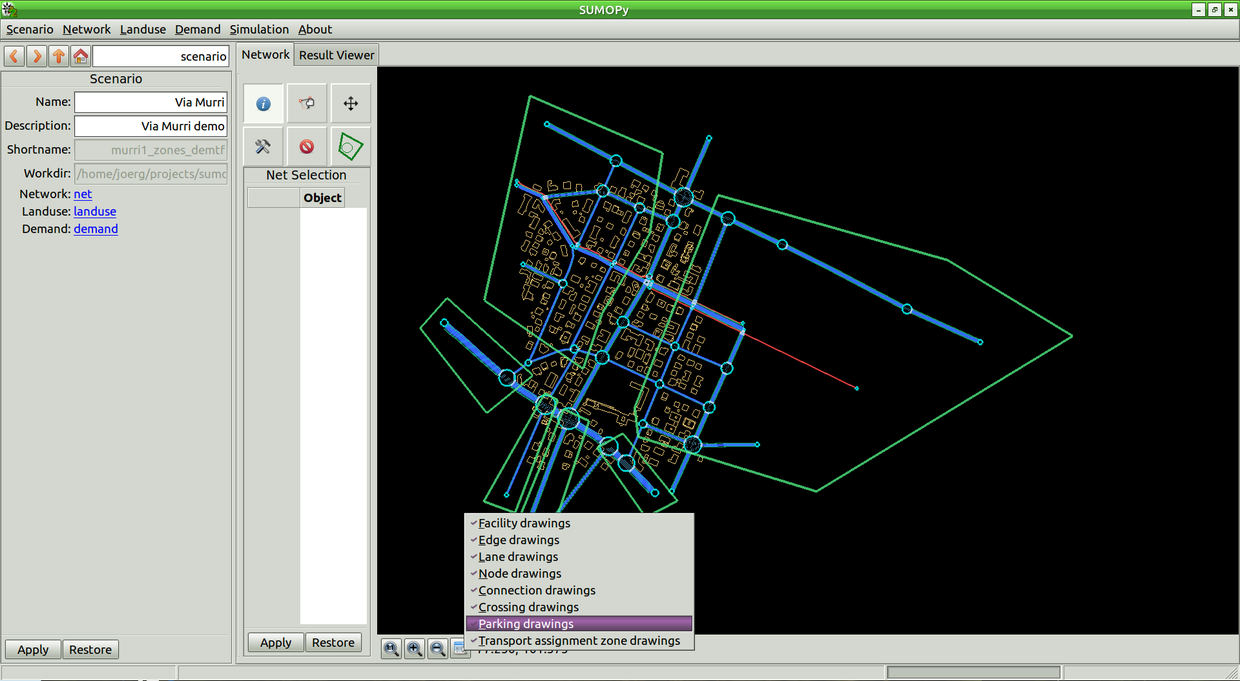The width and height of the screenshot is (1240, 681).
Task: Toggle Transport assignment zone drawings visibility
Action: click(x=579, y=641)
